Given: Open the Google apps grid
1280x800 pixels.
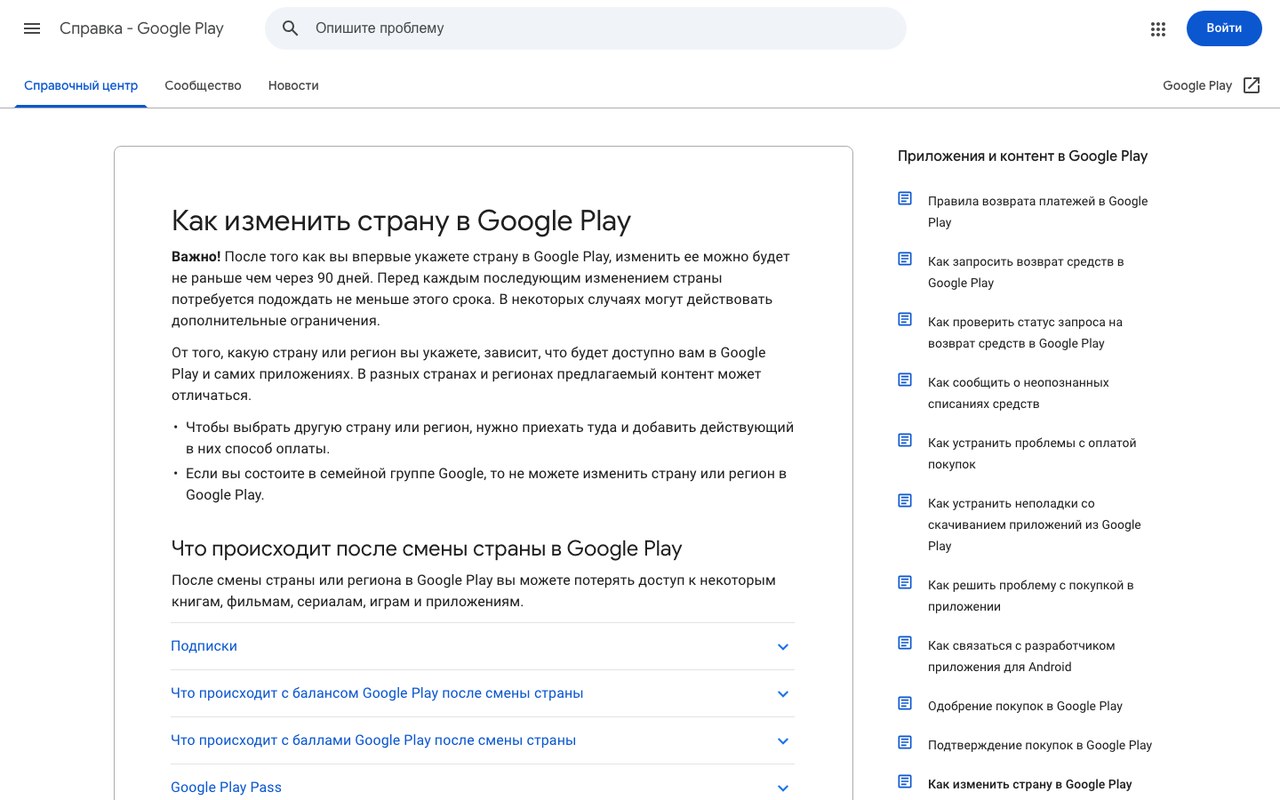Looking at the screenshot, I should [1158, 29].
